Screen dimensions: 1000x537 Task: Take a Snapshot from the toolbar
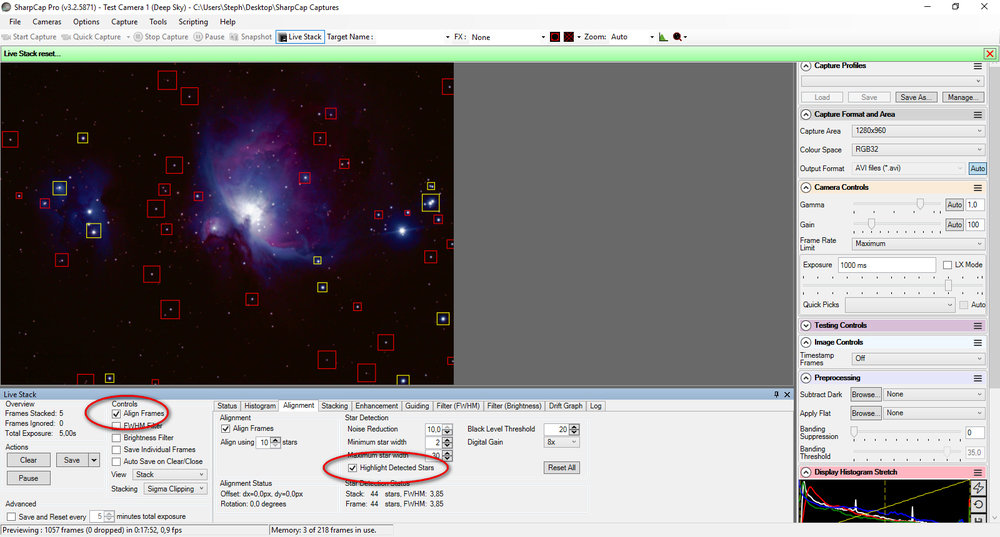[250, 37]
